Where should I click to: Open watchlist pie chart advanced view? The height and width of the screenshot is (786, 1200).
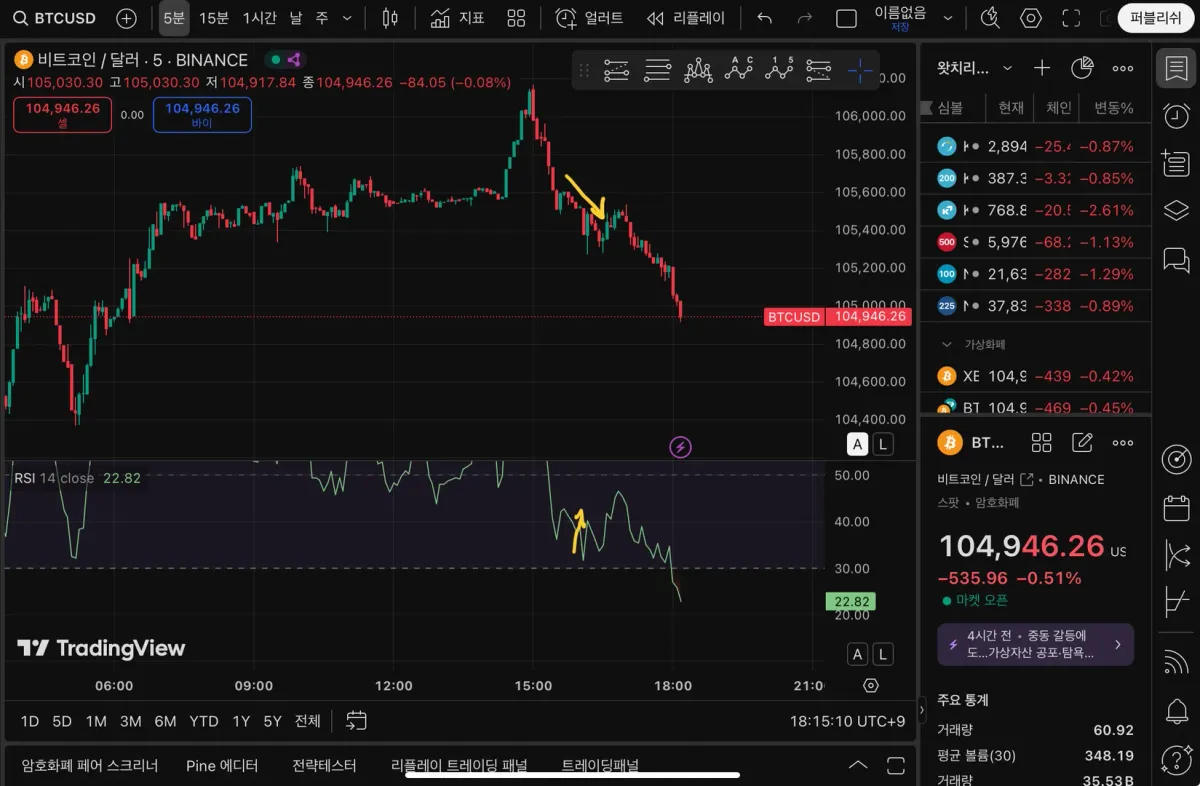[x=1082, y=68]
